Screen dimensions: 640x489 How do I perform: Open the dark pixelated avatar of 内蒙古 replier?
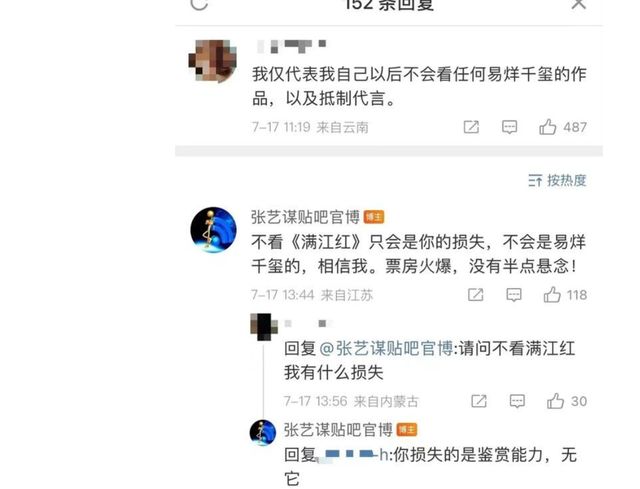(x=264, y=327)
